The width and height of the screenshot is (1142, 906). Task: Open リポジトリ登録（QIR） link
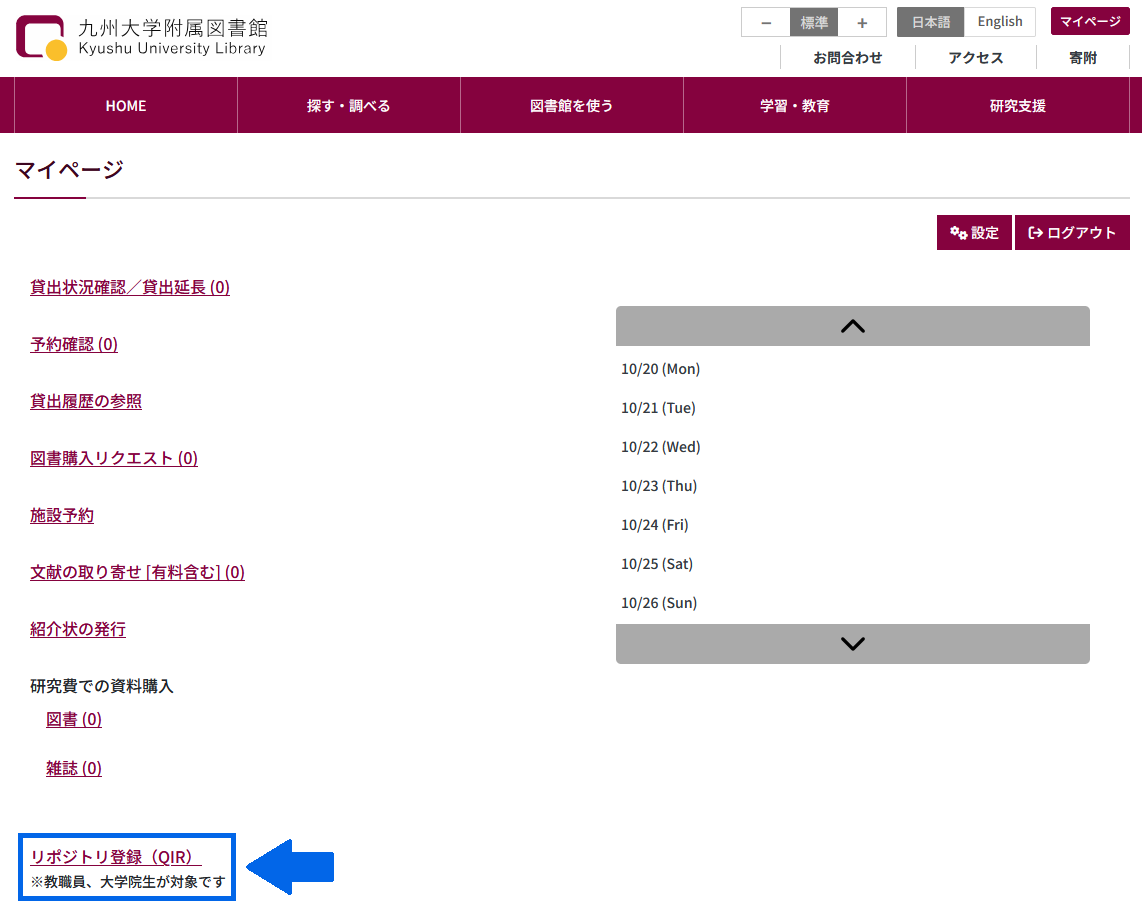(x=116, y=858)
